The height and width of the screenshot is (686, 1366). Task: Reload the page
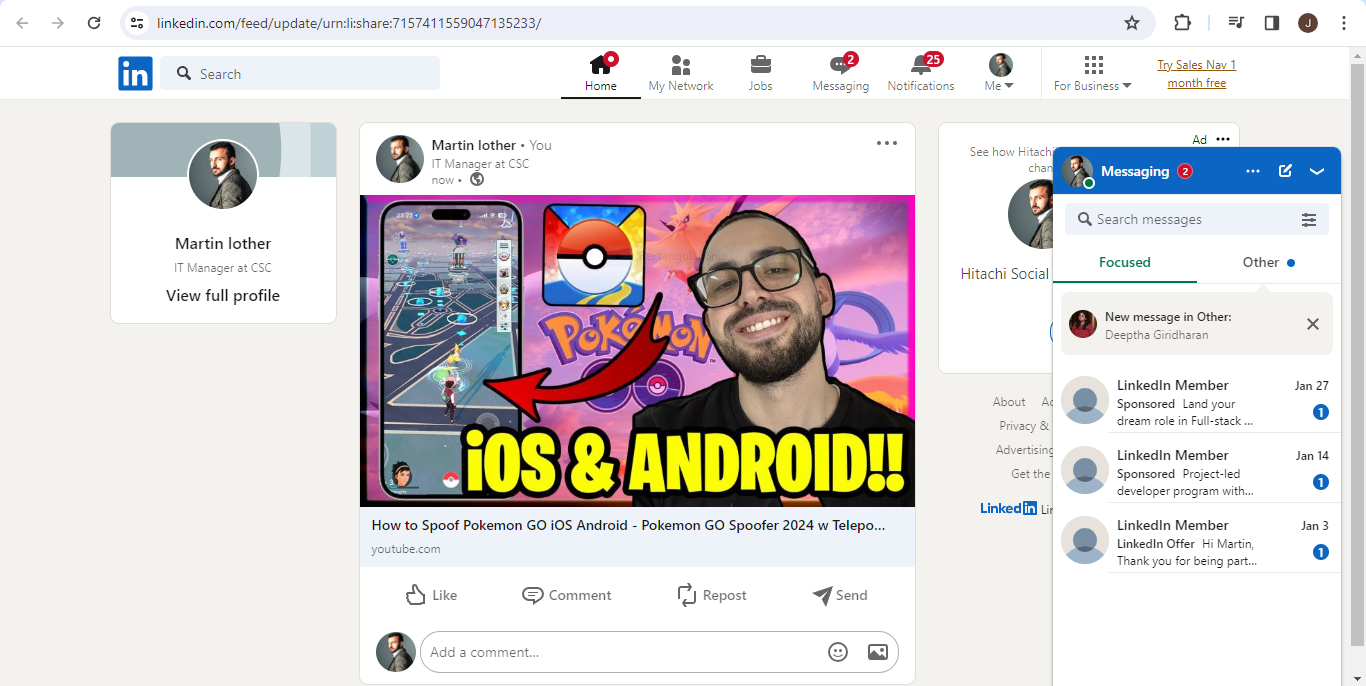point(94,23)
